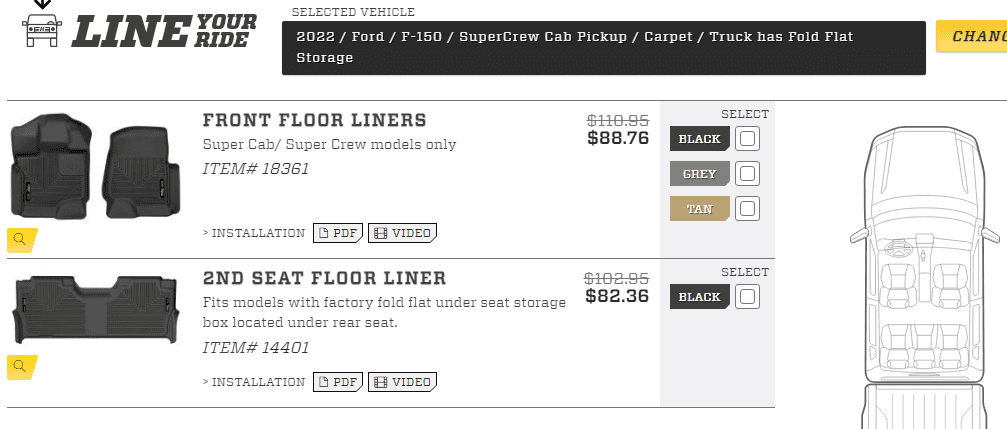Open the front floor liners installation PDF
This screenshot has height=429, width=1007.
(337, 233)
